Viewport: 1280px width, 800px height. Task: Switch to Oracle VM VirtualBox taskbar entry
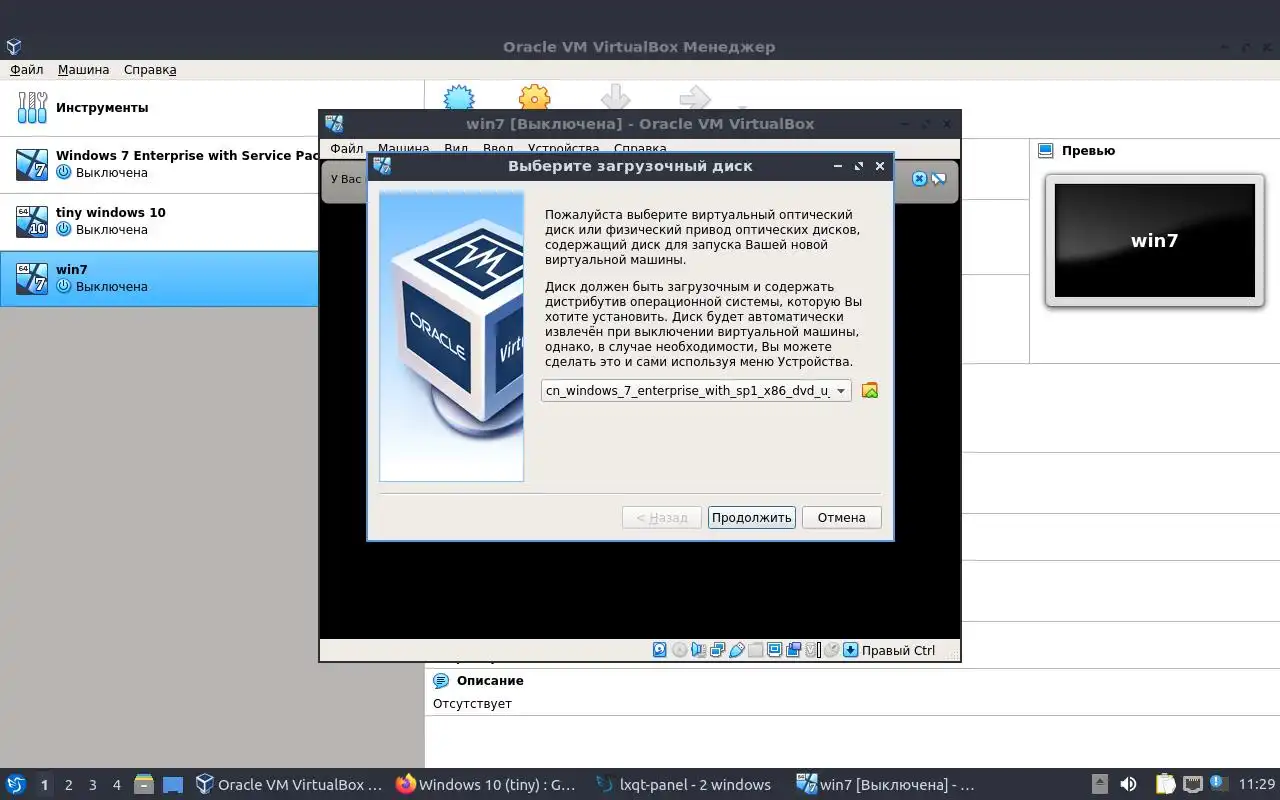(x=290, y=785)
